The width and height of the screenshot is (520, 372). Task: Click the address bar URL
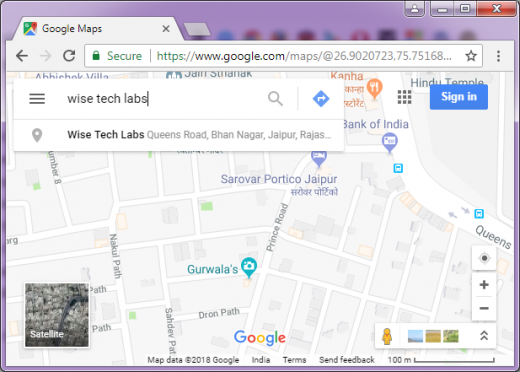pos(304,56)
